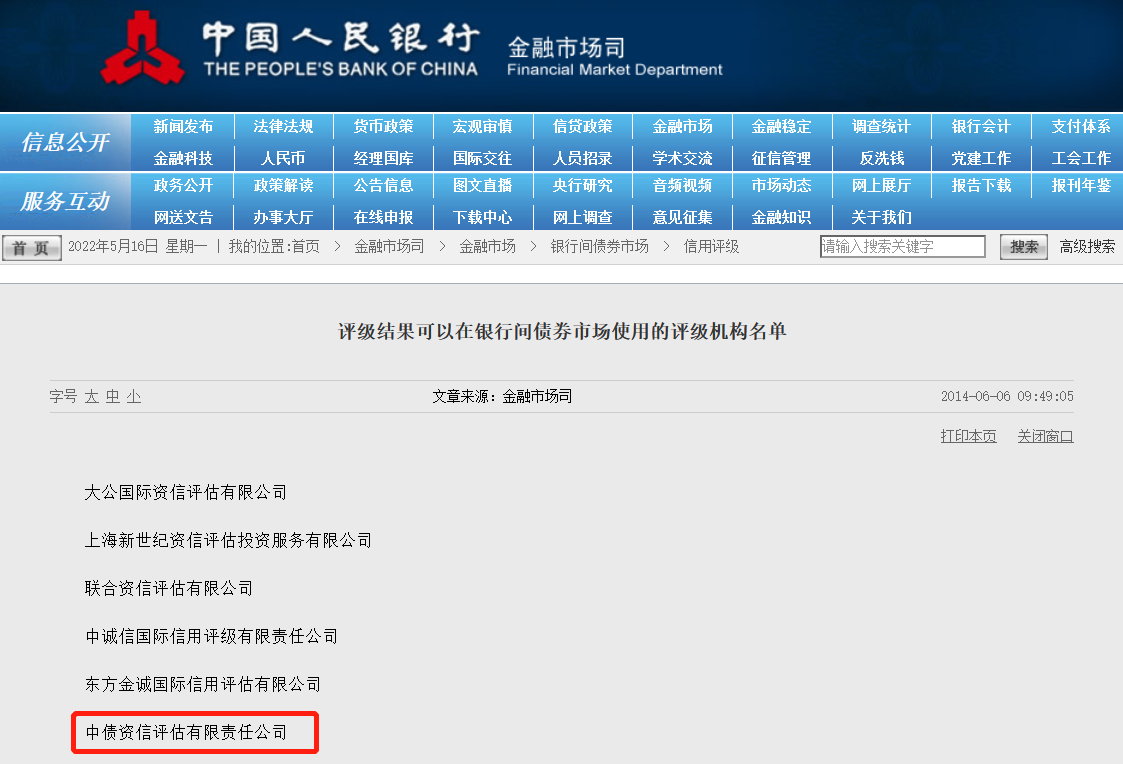Select 国际交往 navigation item
Screen dimensions: 1123x764
click(483, 158)
